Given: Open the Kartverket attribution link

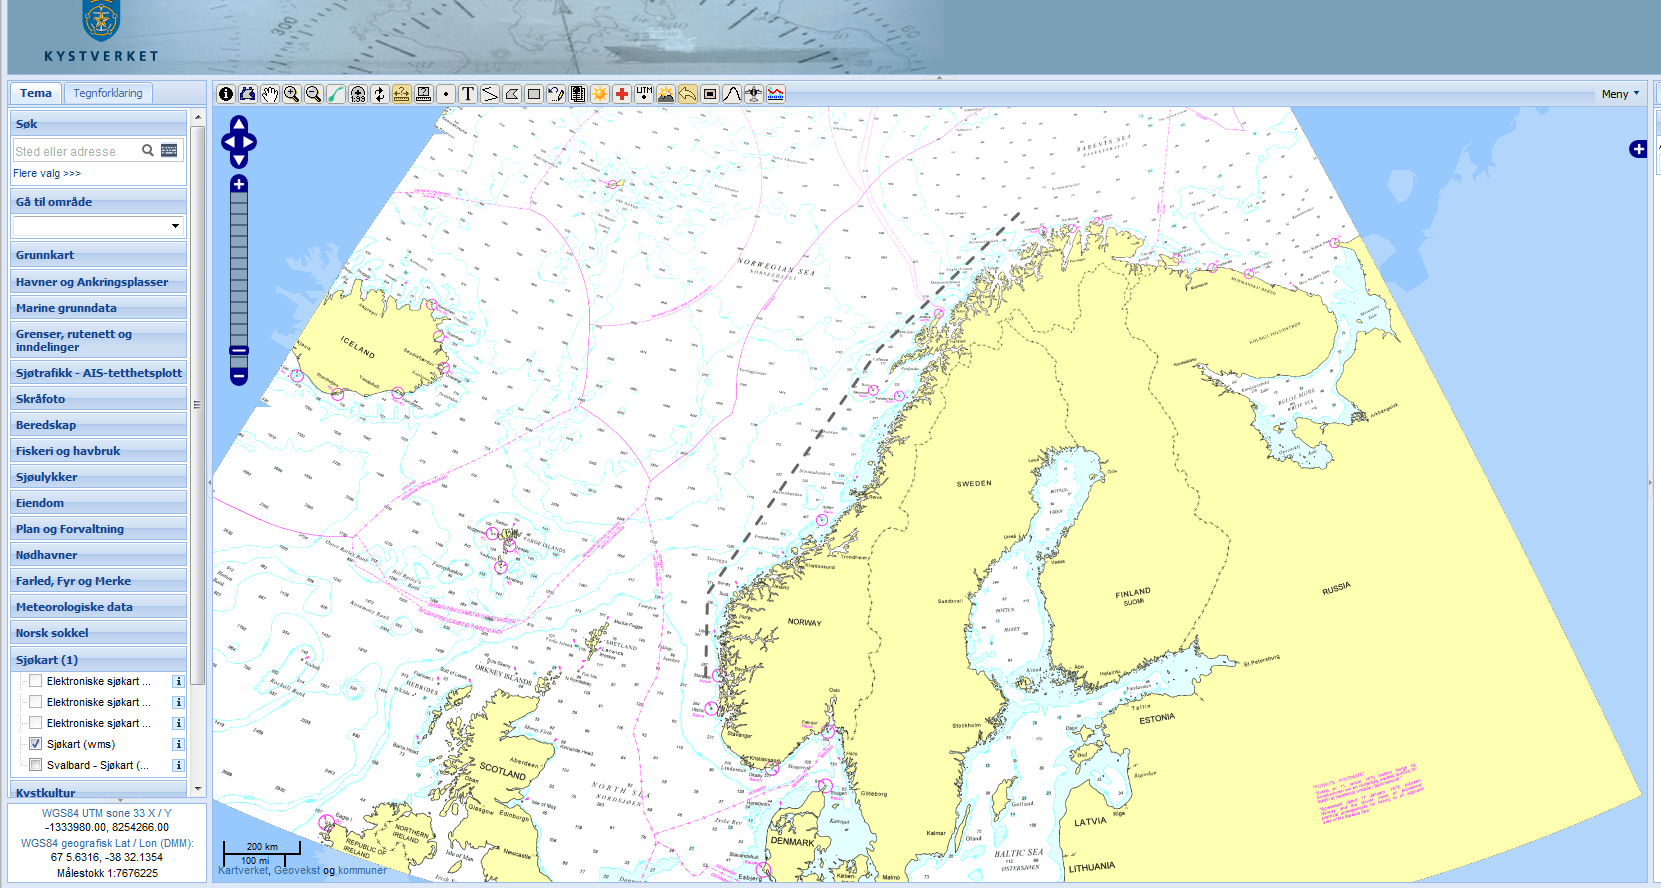Looking at the screenshot, I should point(244,870).
